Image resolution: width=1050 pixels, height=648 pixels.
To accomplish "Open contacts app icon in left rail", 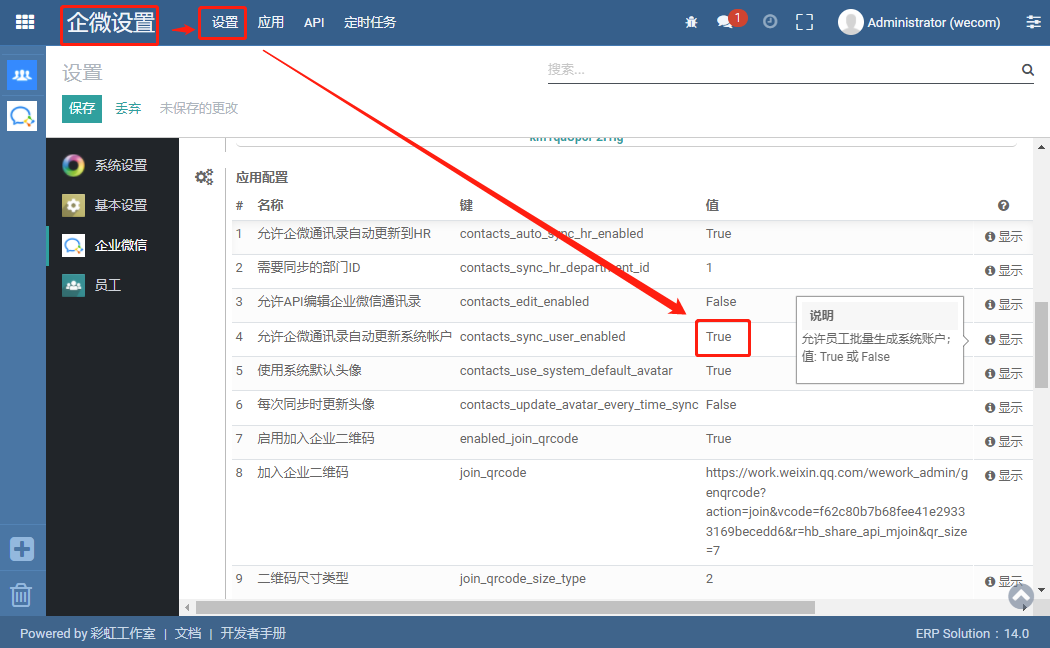I will tap(22, 74).
